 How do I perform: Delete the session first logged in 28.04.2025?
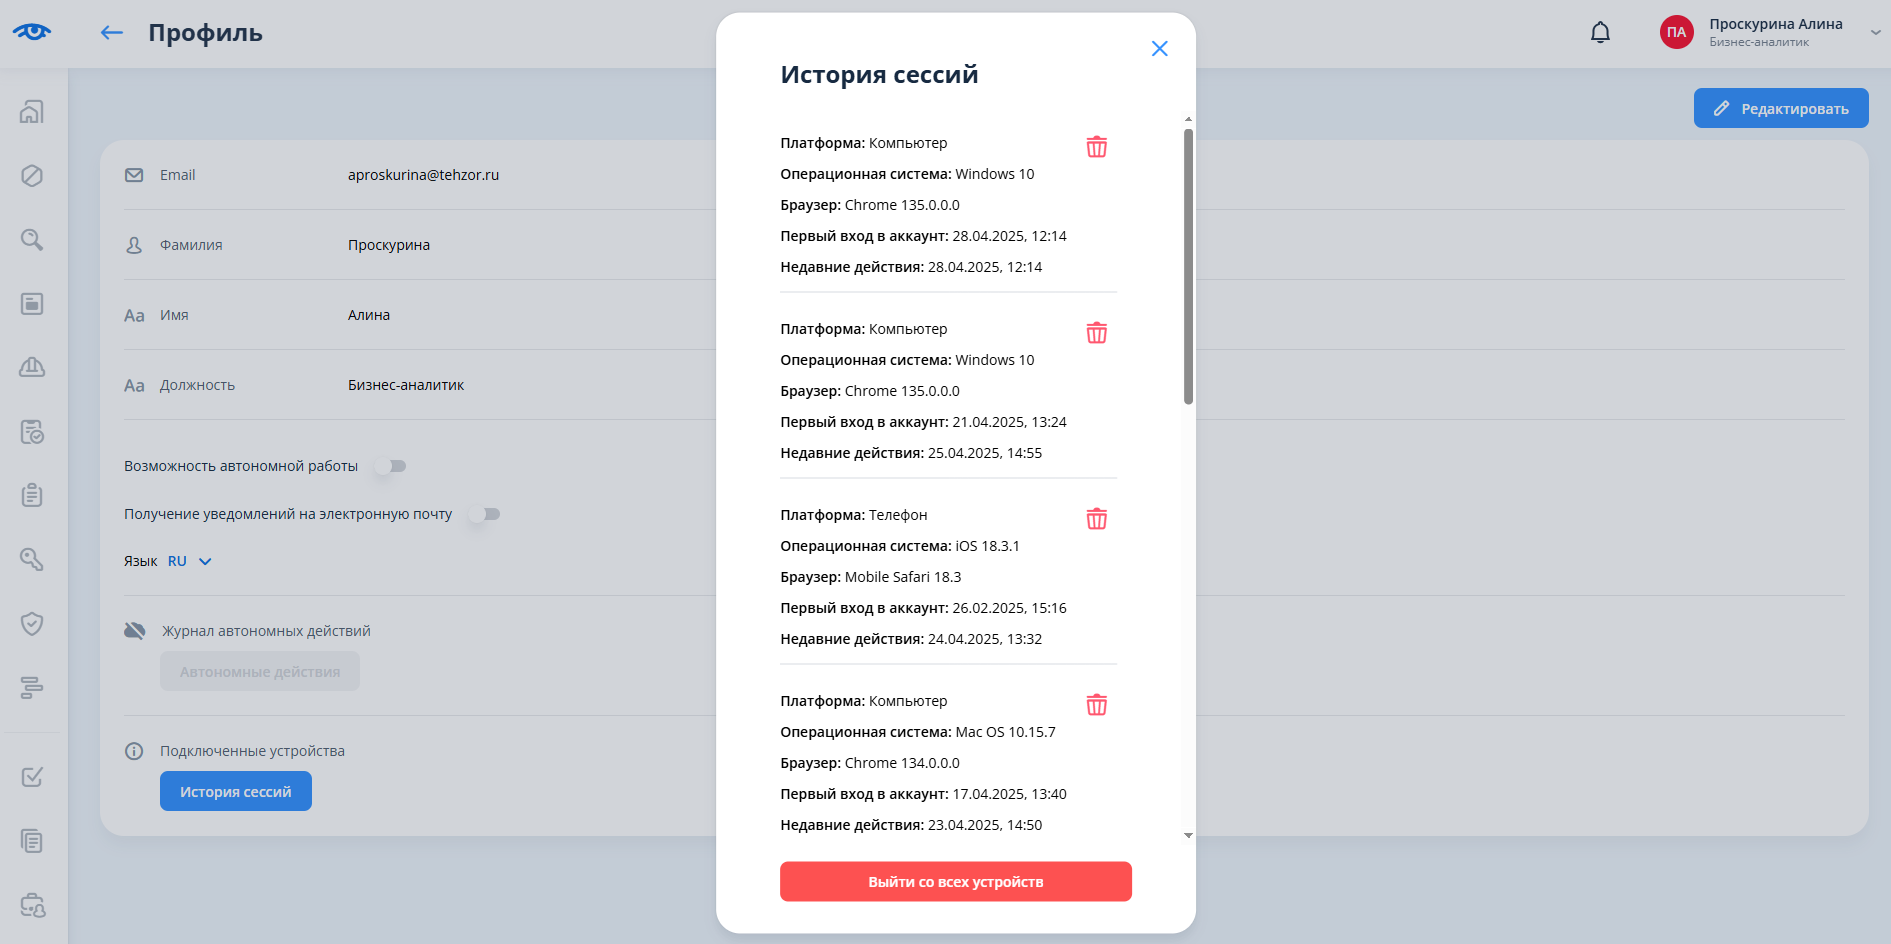[1096, 147]
